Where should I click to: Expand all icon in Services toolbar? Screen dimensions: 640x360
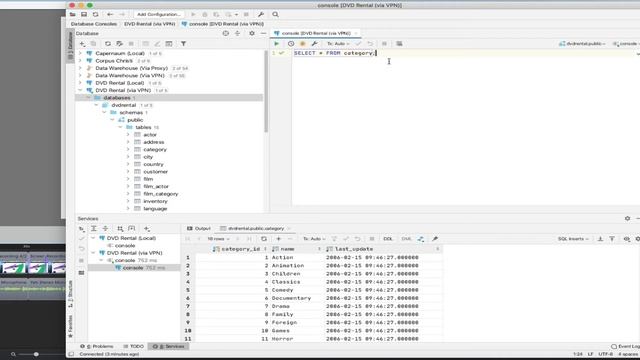coord(93,229)
